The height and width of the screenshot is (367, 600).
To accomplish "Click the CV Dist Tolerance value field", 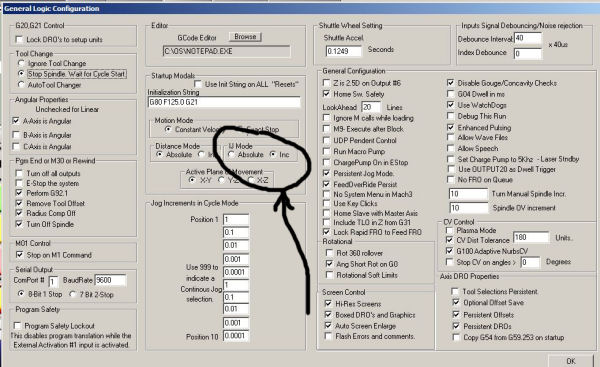I will [x=531, y=238].
